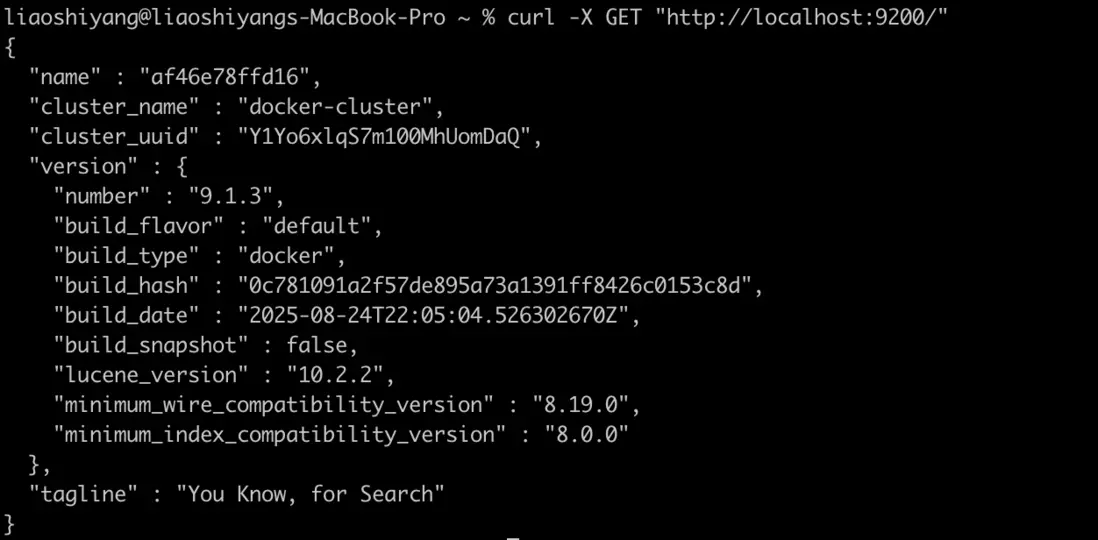Click the word curl in the command

point(532,17)
